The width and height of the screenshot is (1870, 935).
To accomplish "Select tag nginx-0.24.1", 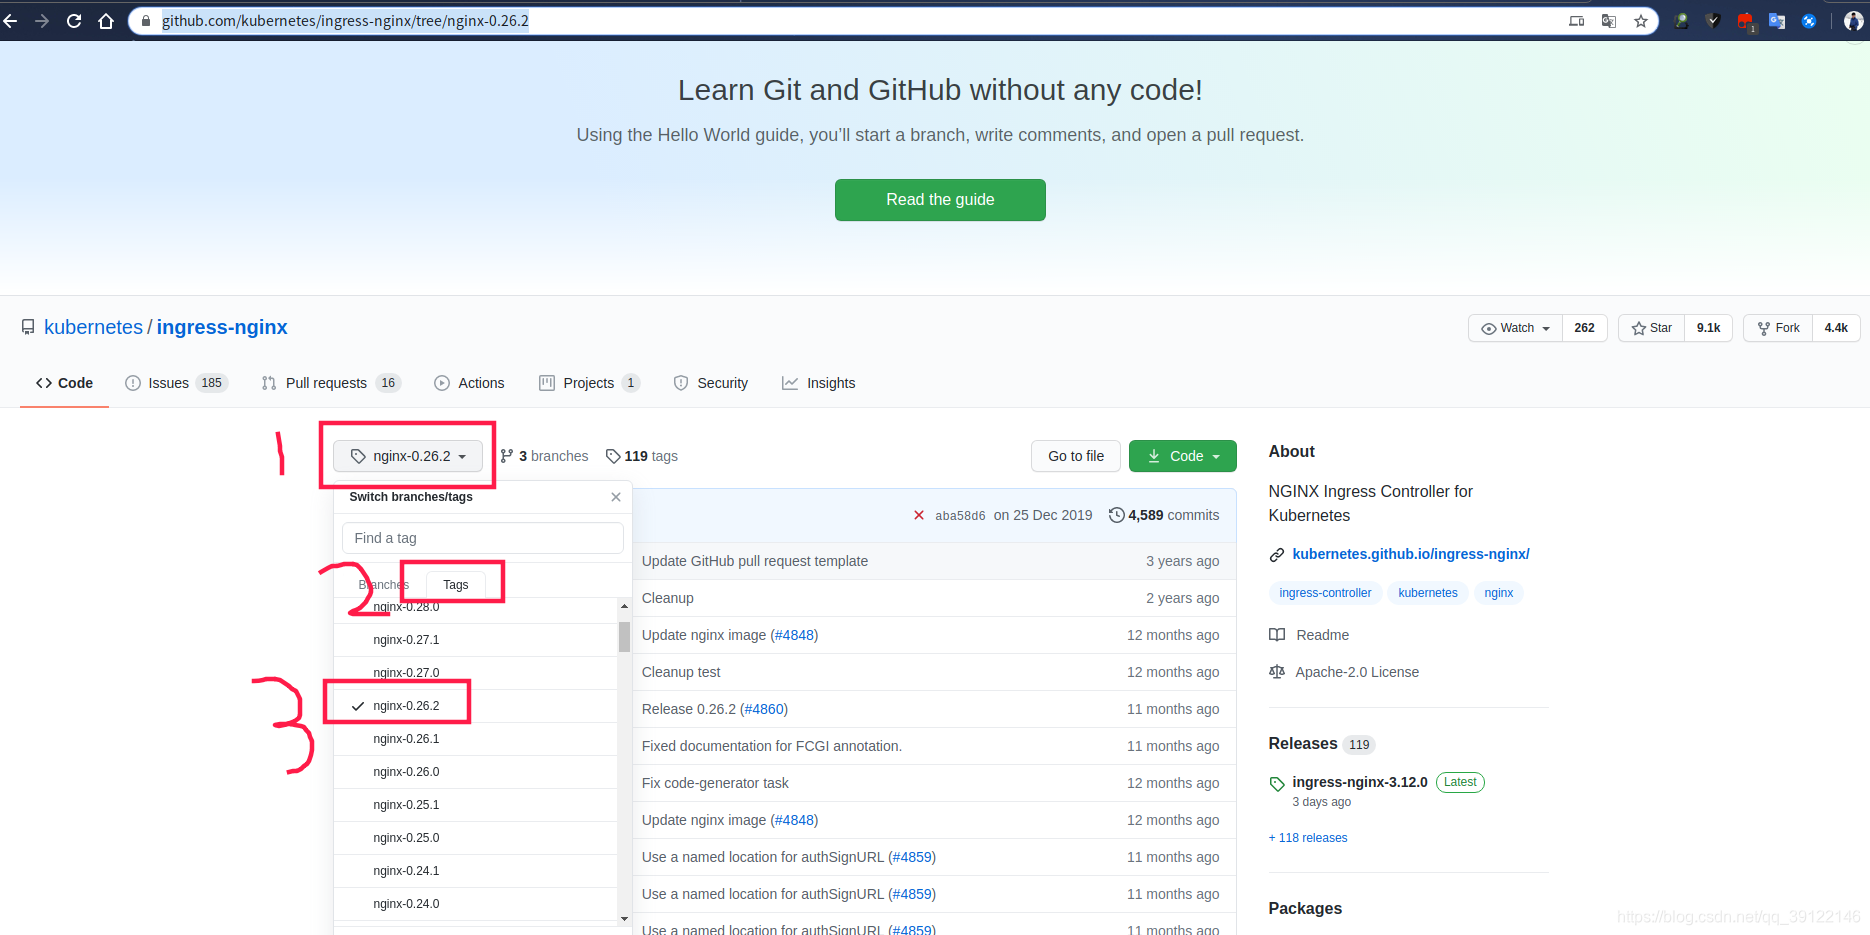I will pyautogui.click(x=475, y=871).
